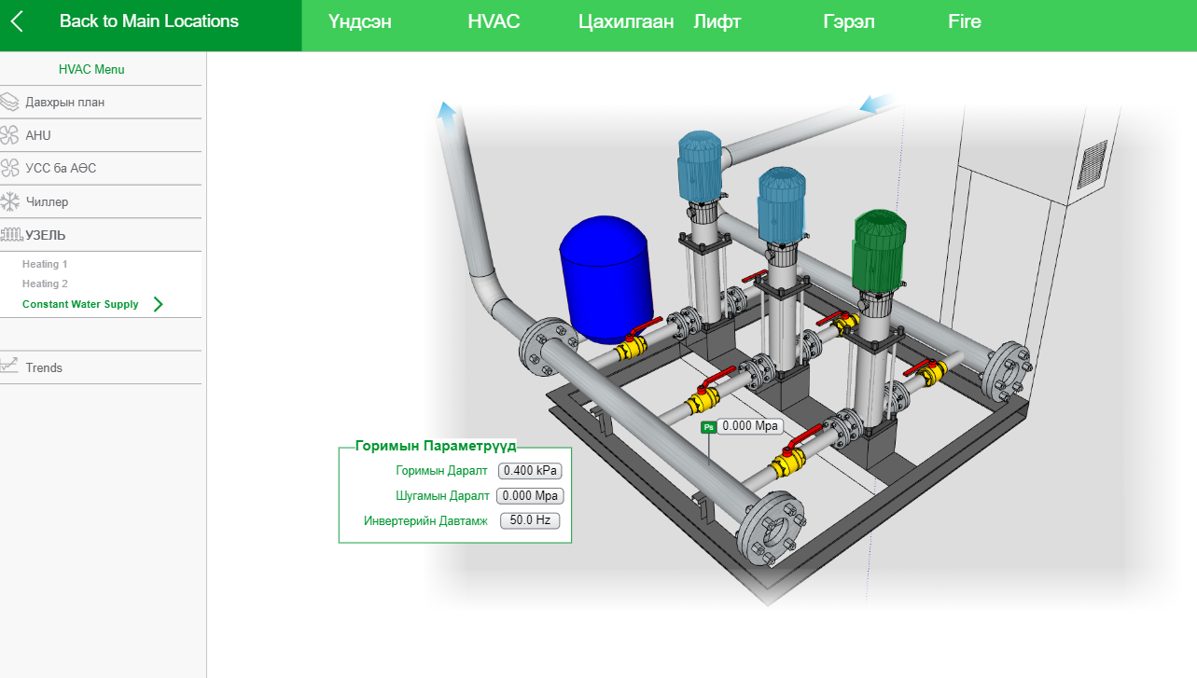This screenshot has width=1197, height=678.
Task: Click the 0.400 kPa pressure value
Action: [x=530, y=471]
